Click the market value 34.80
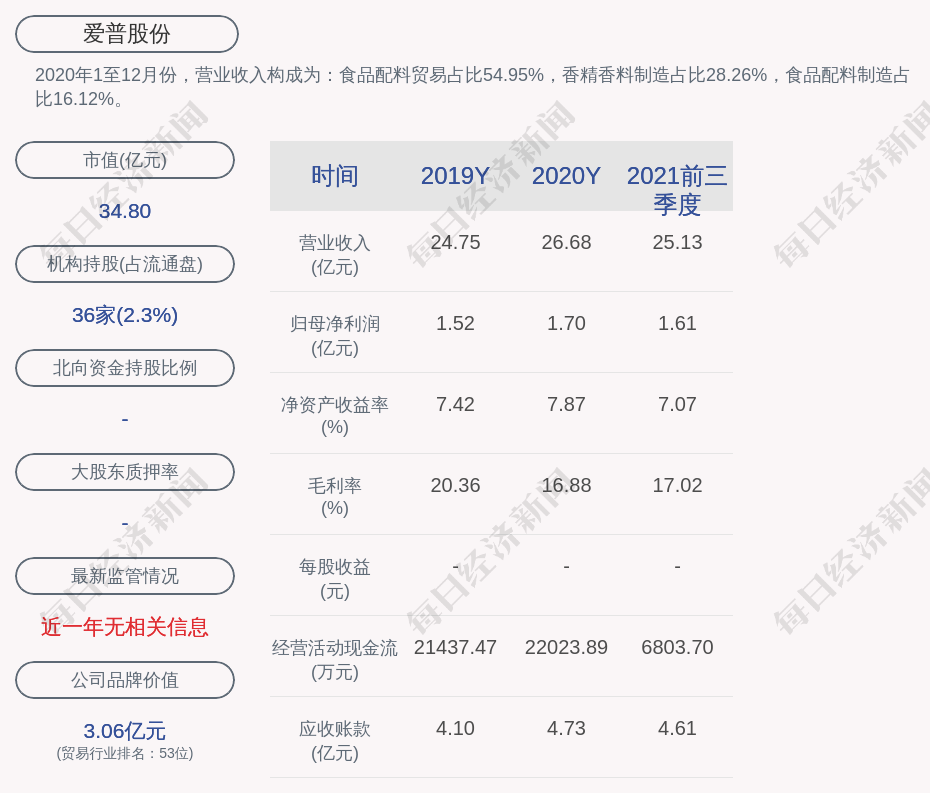The height and width of the screenshot is (793, 930). pyautogui.click(x=125, y=211)
